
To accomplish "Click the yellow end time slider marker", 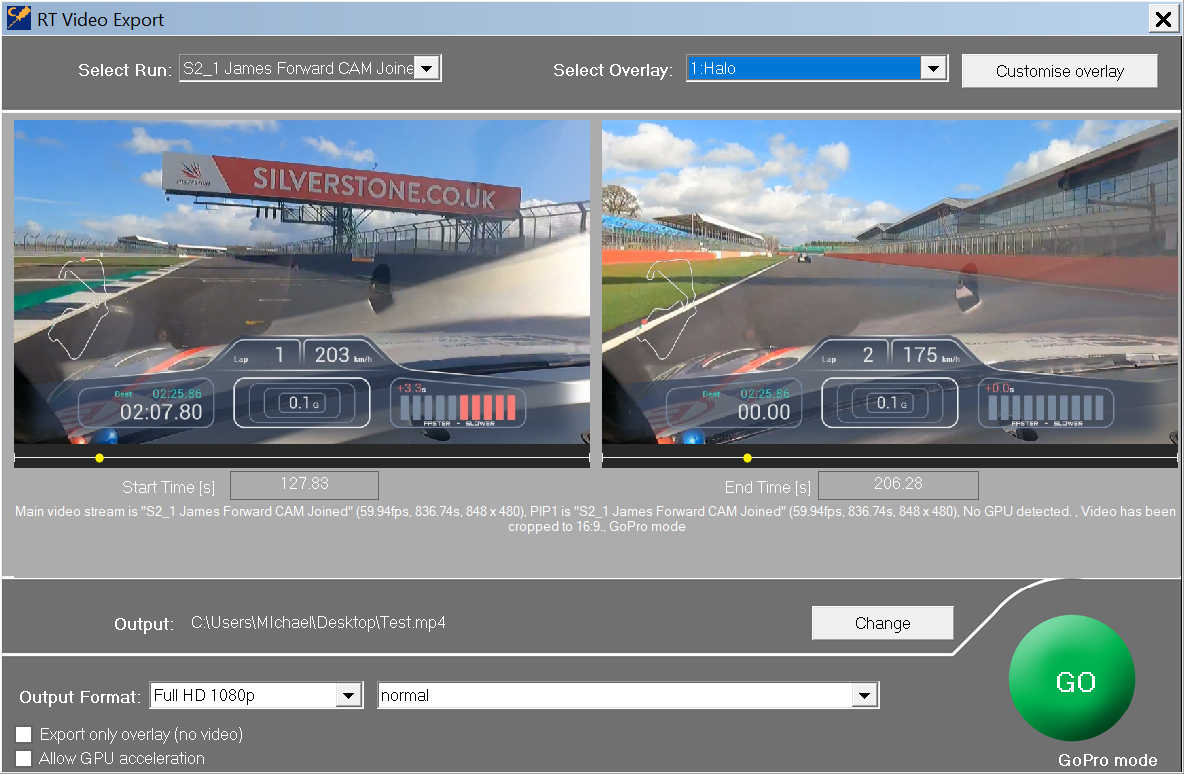I will (x=747, y=458).
